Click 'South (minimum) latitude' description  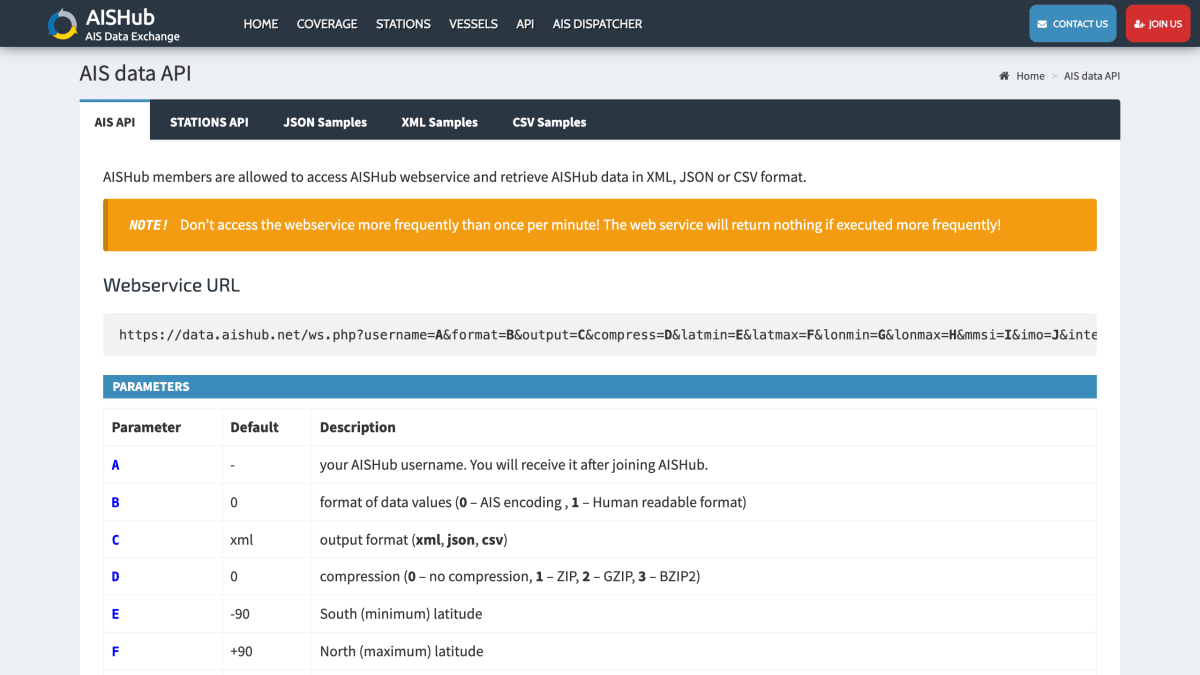click(401, 614)
